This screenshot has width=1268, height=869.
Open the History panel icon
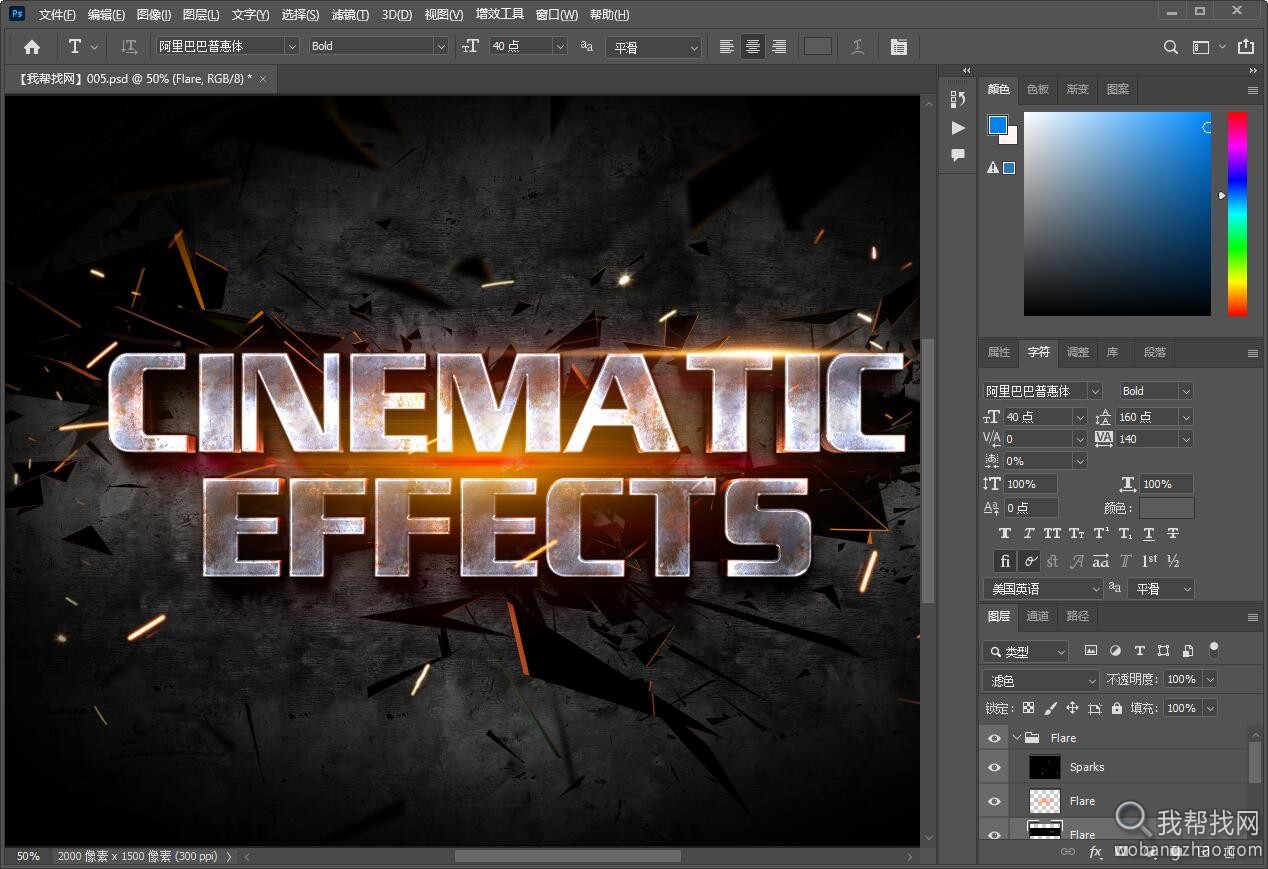click(958, 99)
